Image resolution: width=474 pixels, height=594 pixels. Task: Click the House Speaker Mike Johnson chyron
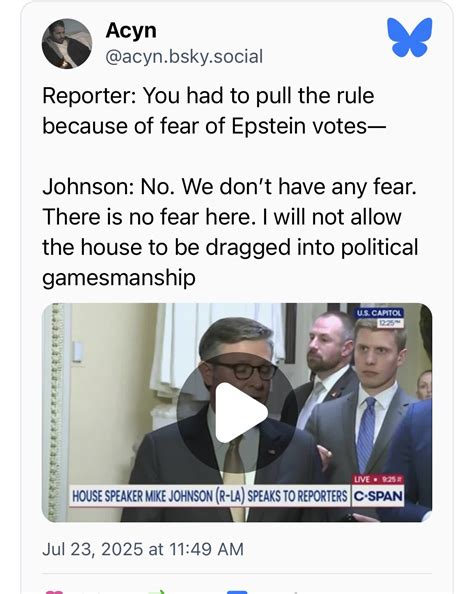point(210,496)
